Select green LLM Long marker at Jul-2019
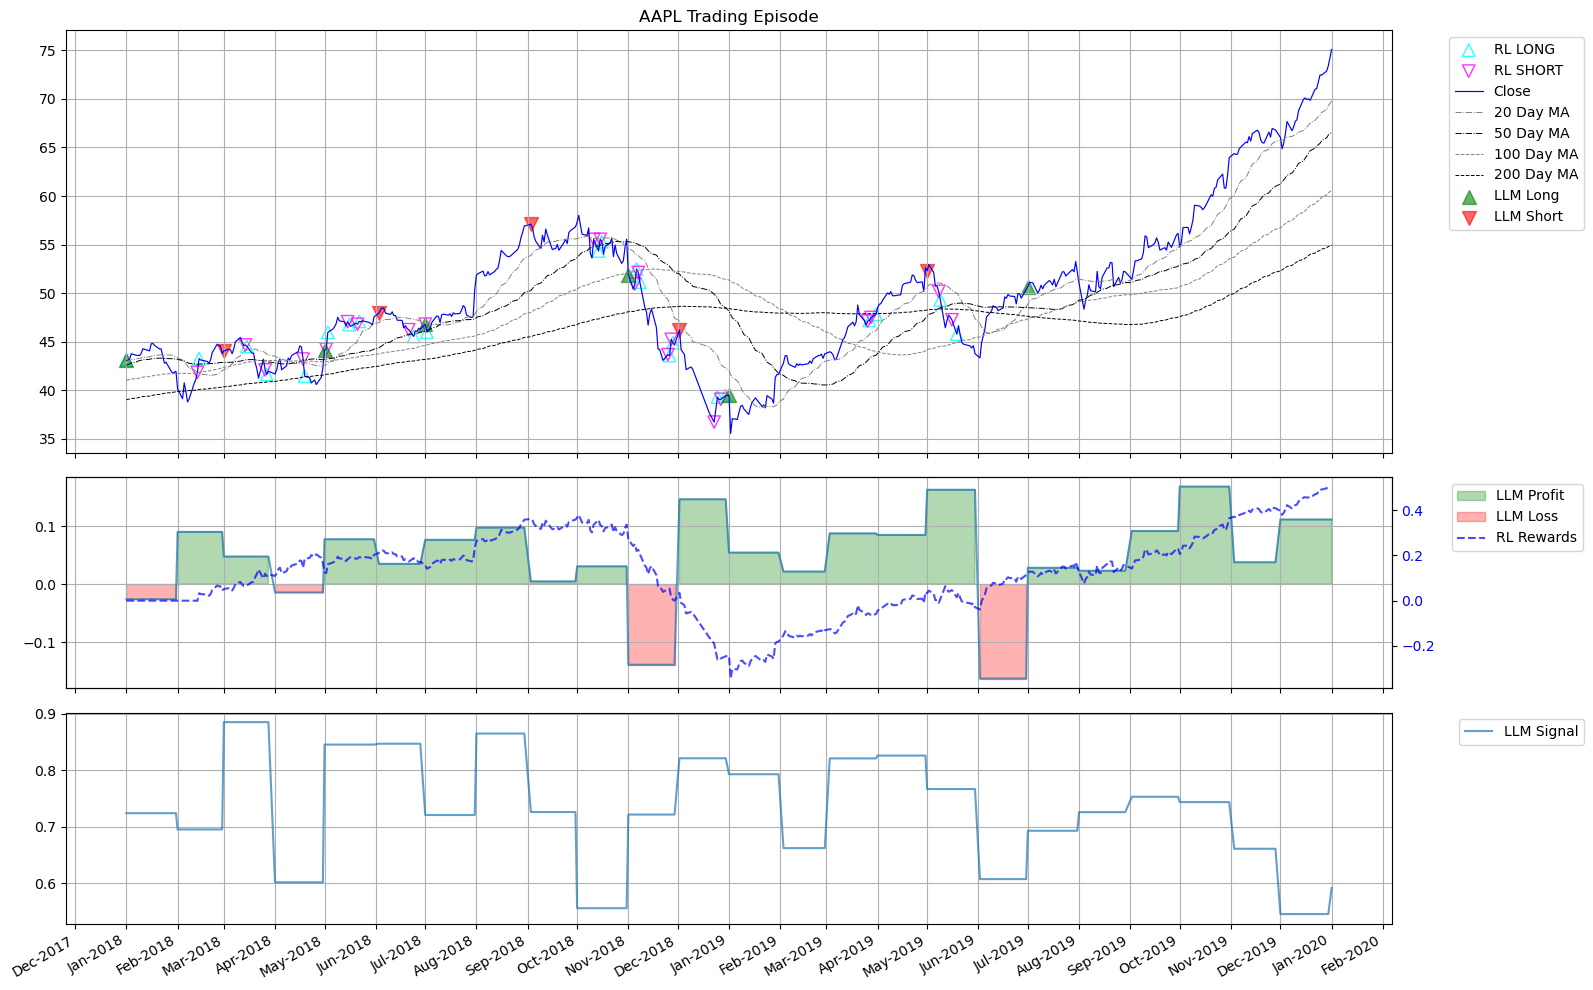The width and height of the screenshot is (1593, 990). 1029,288
